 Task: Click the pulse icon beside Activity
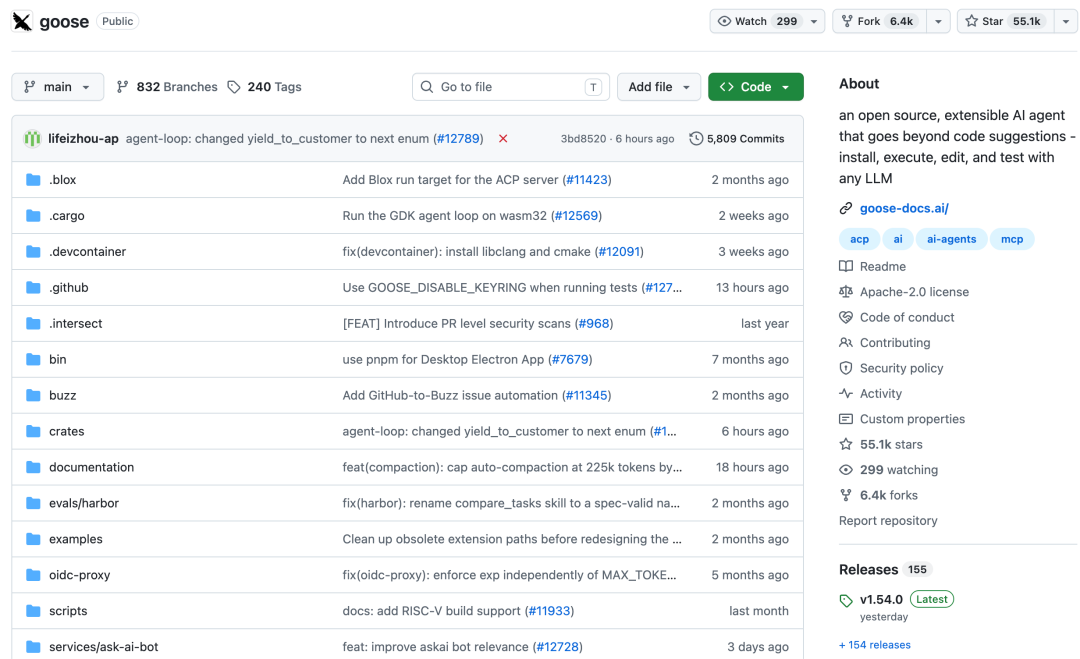[x=846, y=393]
